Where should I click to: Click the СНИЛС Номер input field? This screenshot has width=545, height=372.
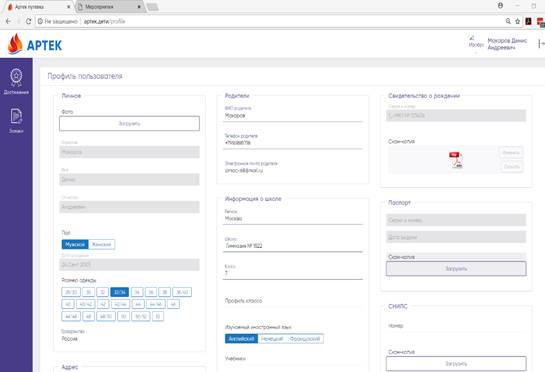456,326
